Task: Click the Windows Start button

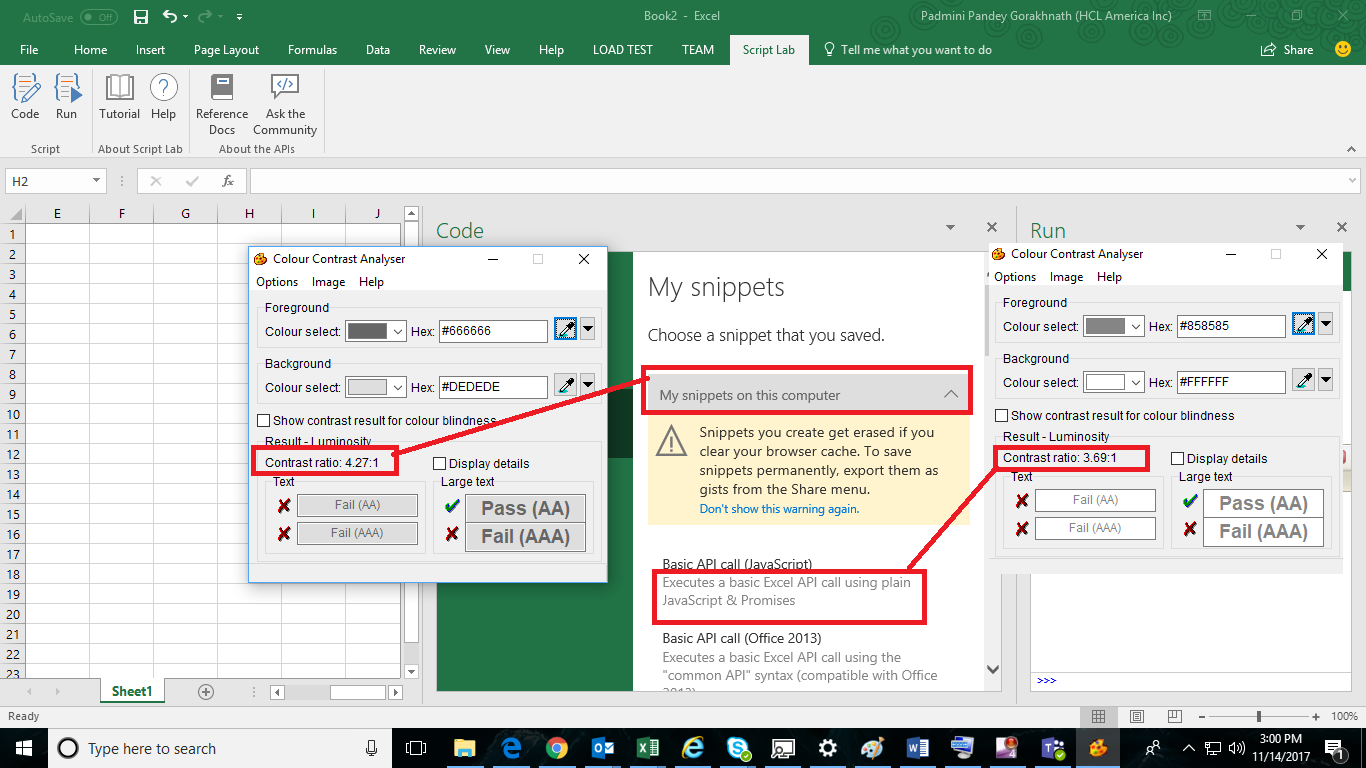Action: coord(22,747)
